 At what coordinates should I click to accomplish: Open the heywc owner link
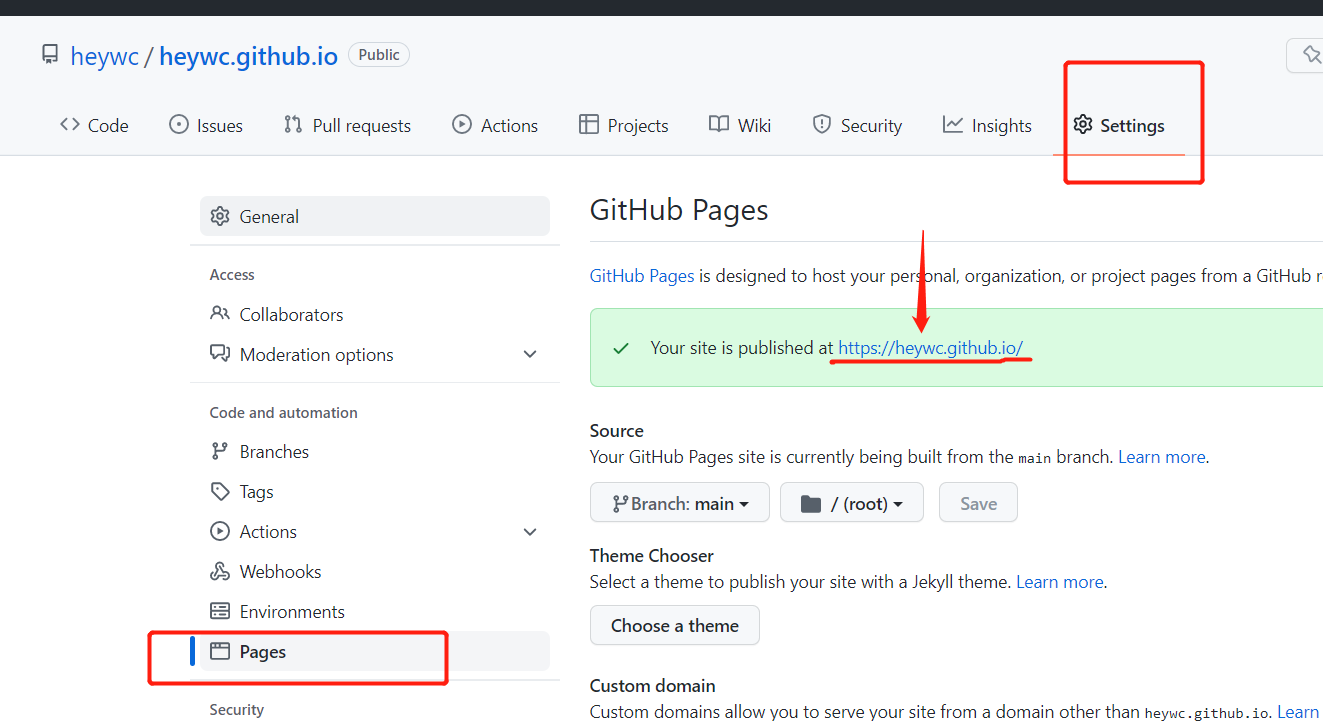[104, 55]
